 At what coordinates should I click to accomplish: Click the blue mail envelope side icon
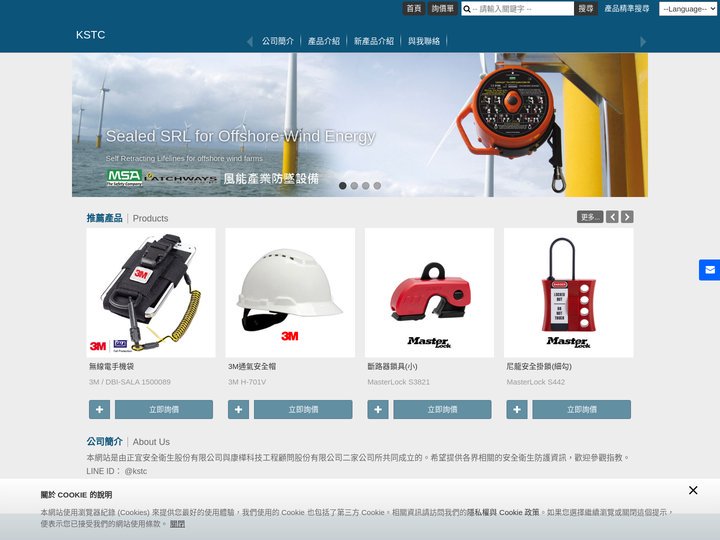709,270
